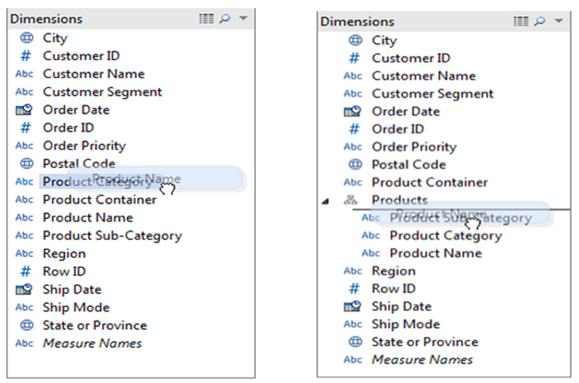Click the Products hierarchy icon in right panel
The height and width of the screenshot is (383, 579).
coord(350,200)
